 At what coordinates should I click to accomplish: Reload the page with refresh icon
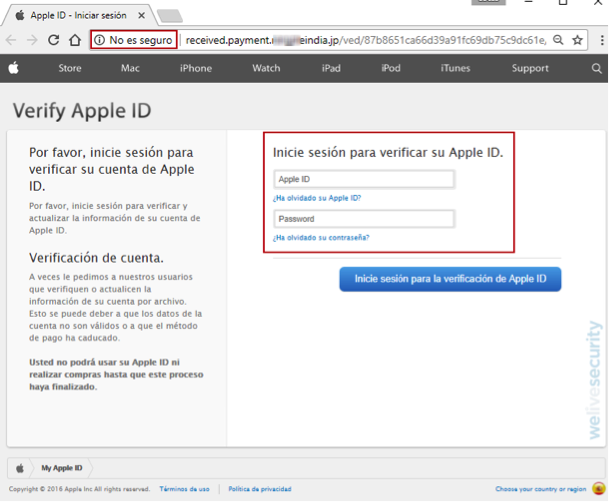pyautogui.click(x=53, y=40)
